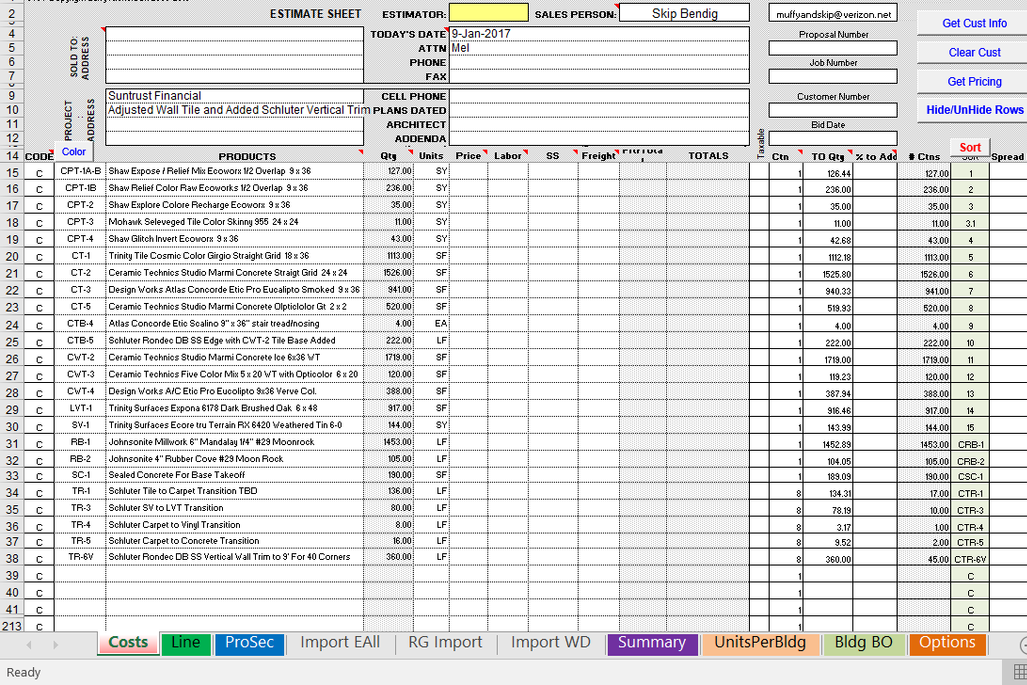1027x685 pixels.
Task: Click the Hide/UnHide Rows button
Action: 974,110
